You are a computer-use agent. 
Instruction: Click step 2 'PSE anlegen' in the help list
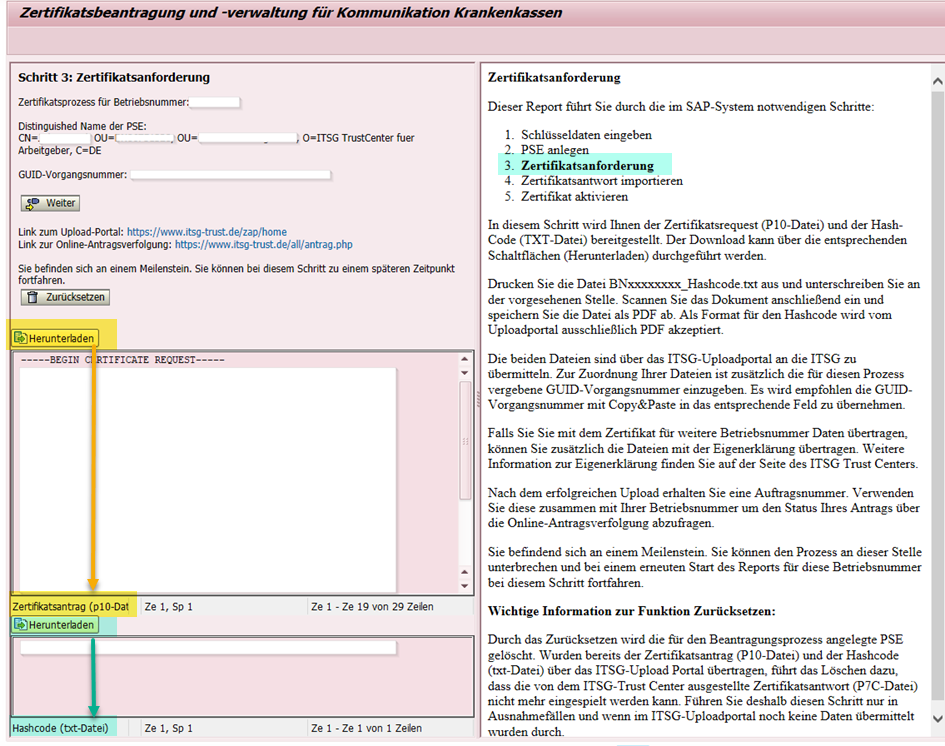pyautogui.click(x=554, y=150)
